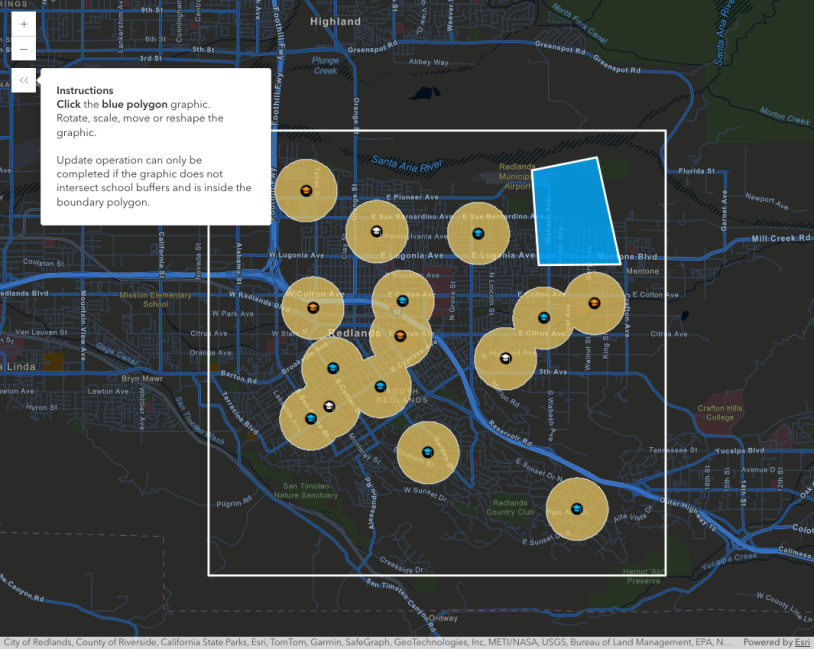
Task: Collapse the Instructions panel
Action: coord(24,82)
